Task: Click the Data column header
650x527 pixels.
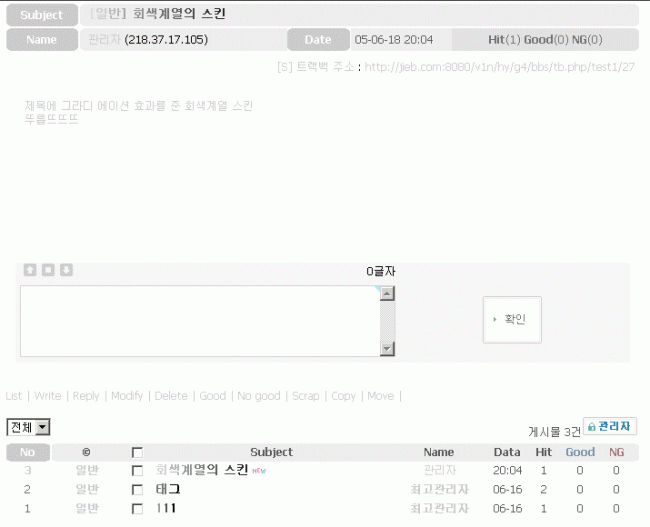Action: click(507, 452)
